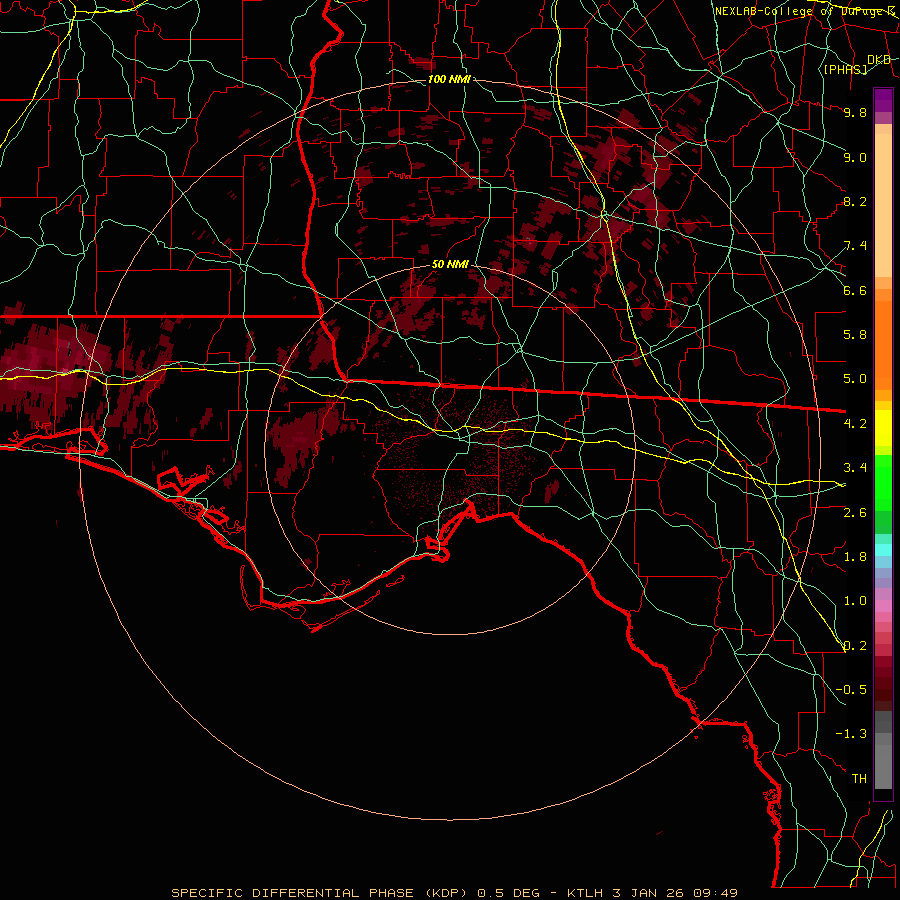Click the "50 NMI" range ring label

(450, 264)
